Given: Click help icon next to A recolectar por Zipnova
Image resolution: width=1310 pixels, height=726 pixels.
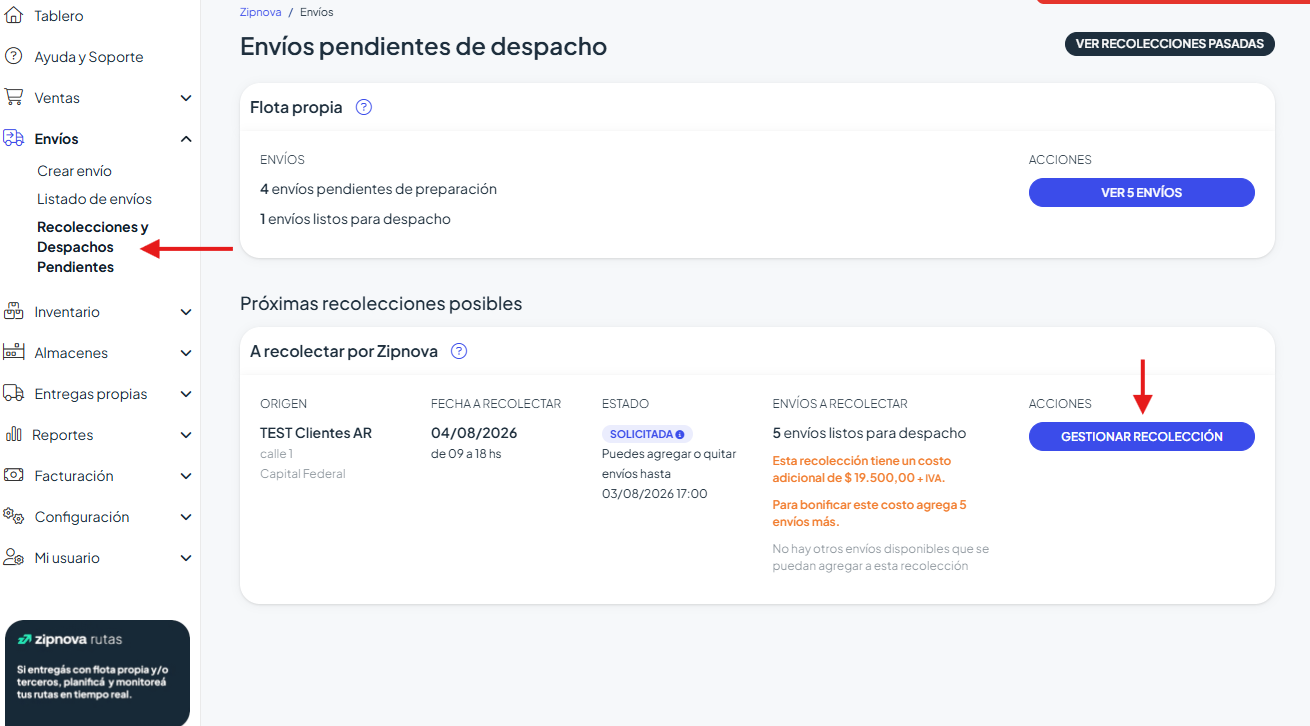Looking at the screenshot, I should point(459,351).
